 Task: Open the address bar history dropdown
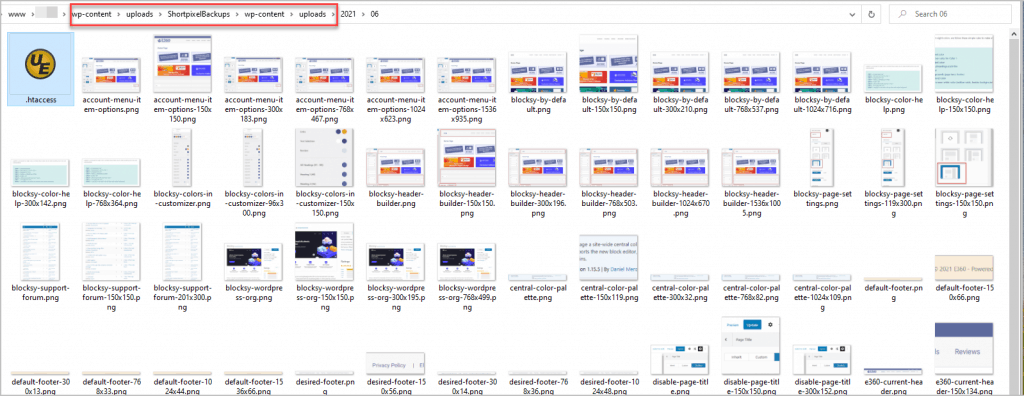[x=852, y=14]
